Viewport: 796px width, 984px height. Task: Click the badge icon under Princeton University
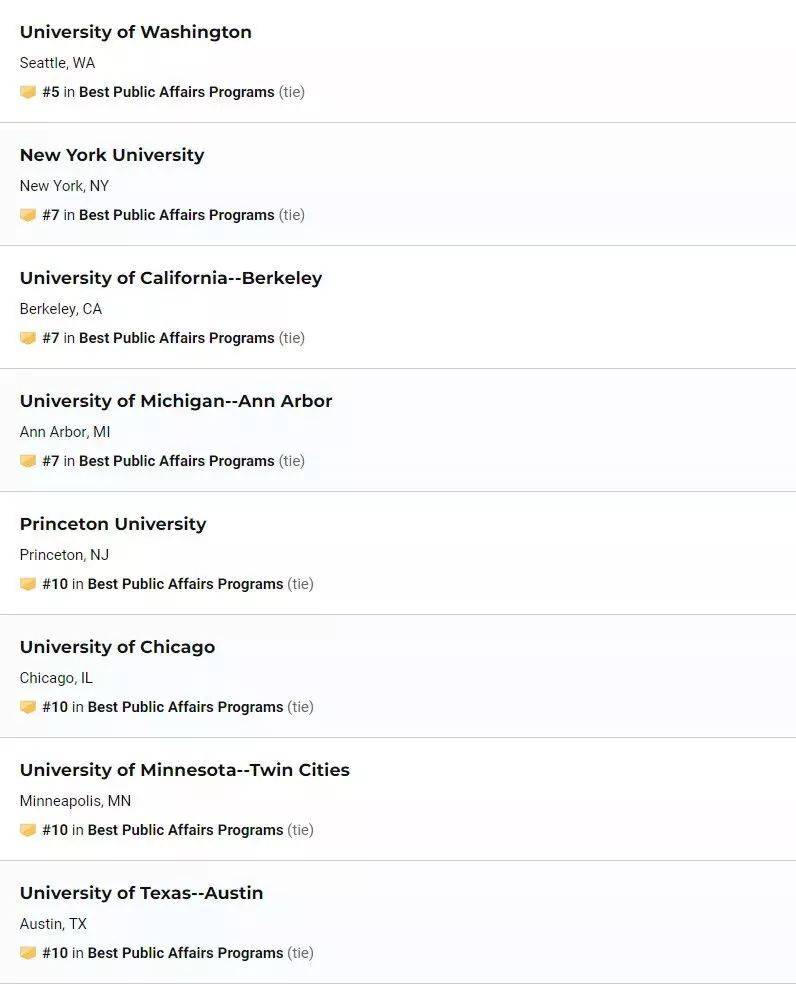(x=28, y=584)
